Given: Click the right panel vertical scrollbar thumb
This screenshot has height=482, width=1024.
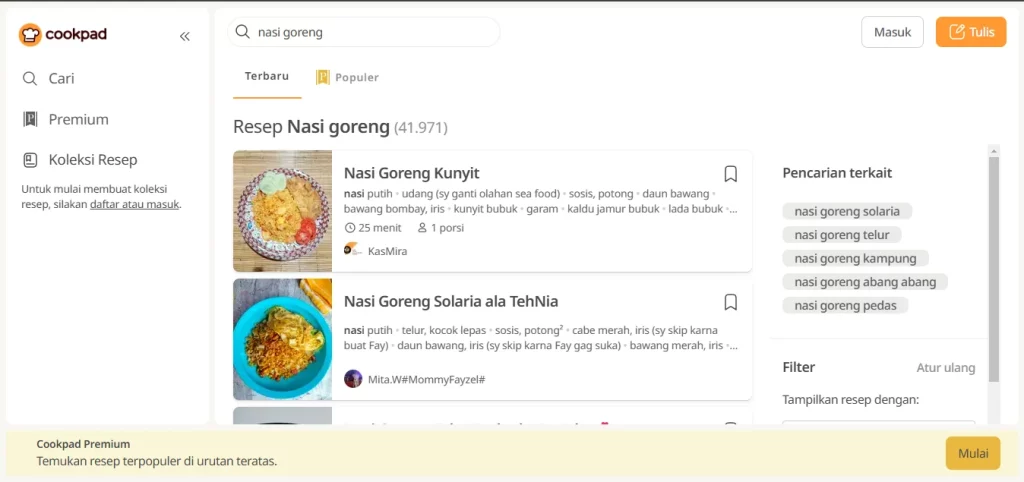Looking at the screenshot, I should click(x=994, y=269).
